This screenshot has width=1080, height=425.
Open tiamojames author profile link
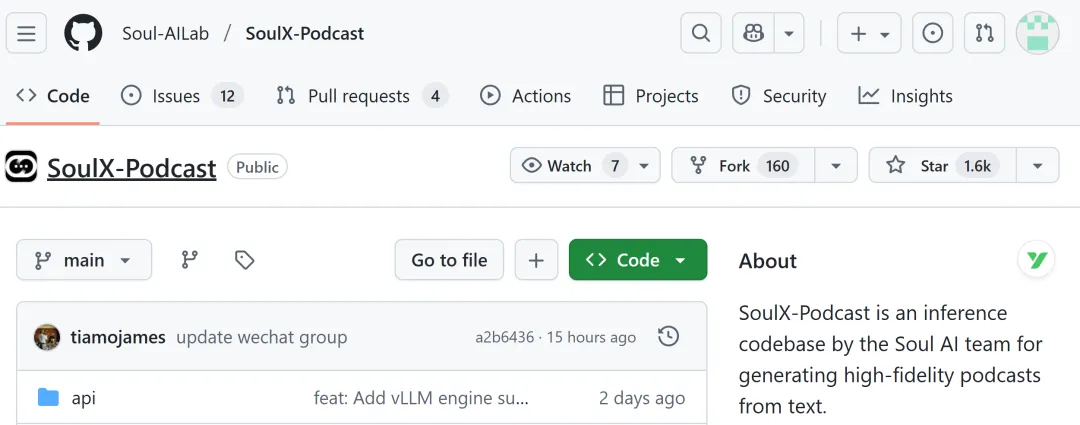pyautogui.click(x=118, y=338)
